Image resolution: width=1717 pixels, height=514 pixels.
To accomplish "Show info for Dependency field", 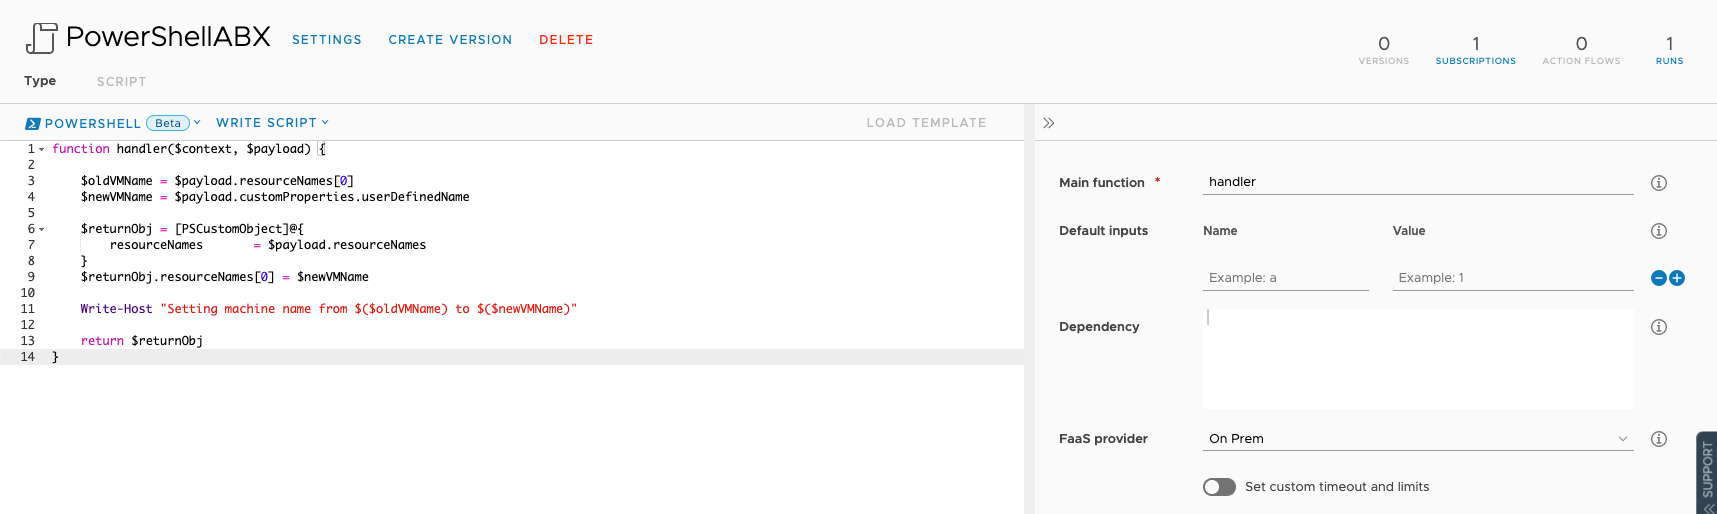I will click(x=1658, y=327).
